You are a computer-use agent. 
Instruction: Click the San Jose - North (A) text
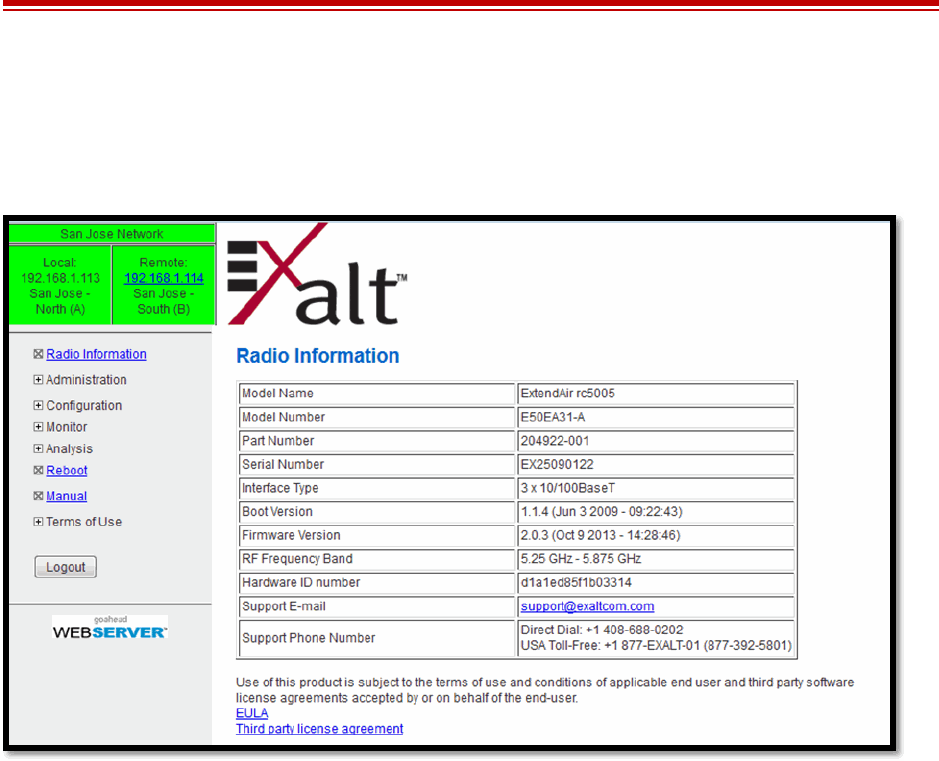pos(60,301)
